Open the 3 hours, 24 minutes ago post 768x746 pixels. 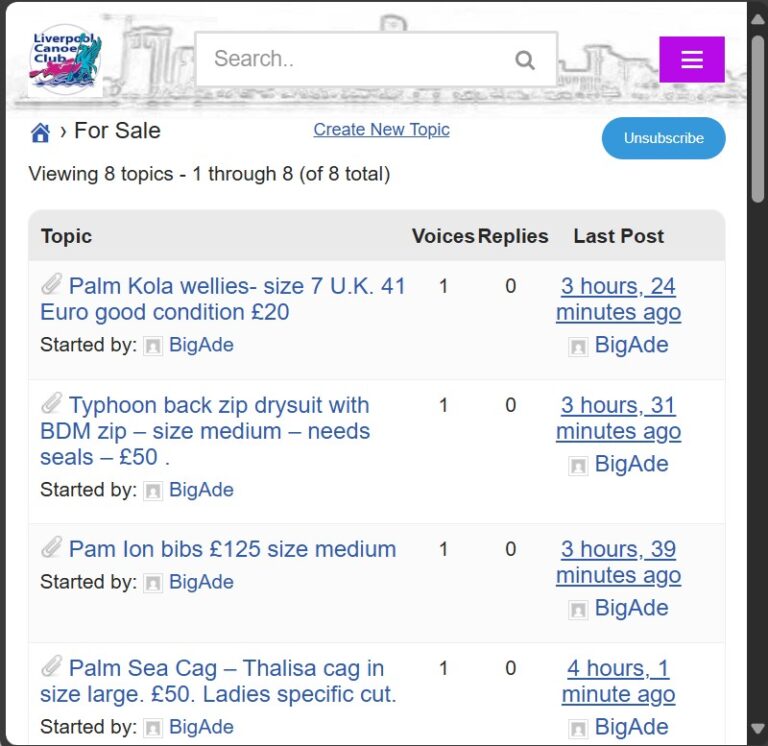(618, 299)
